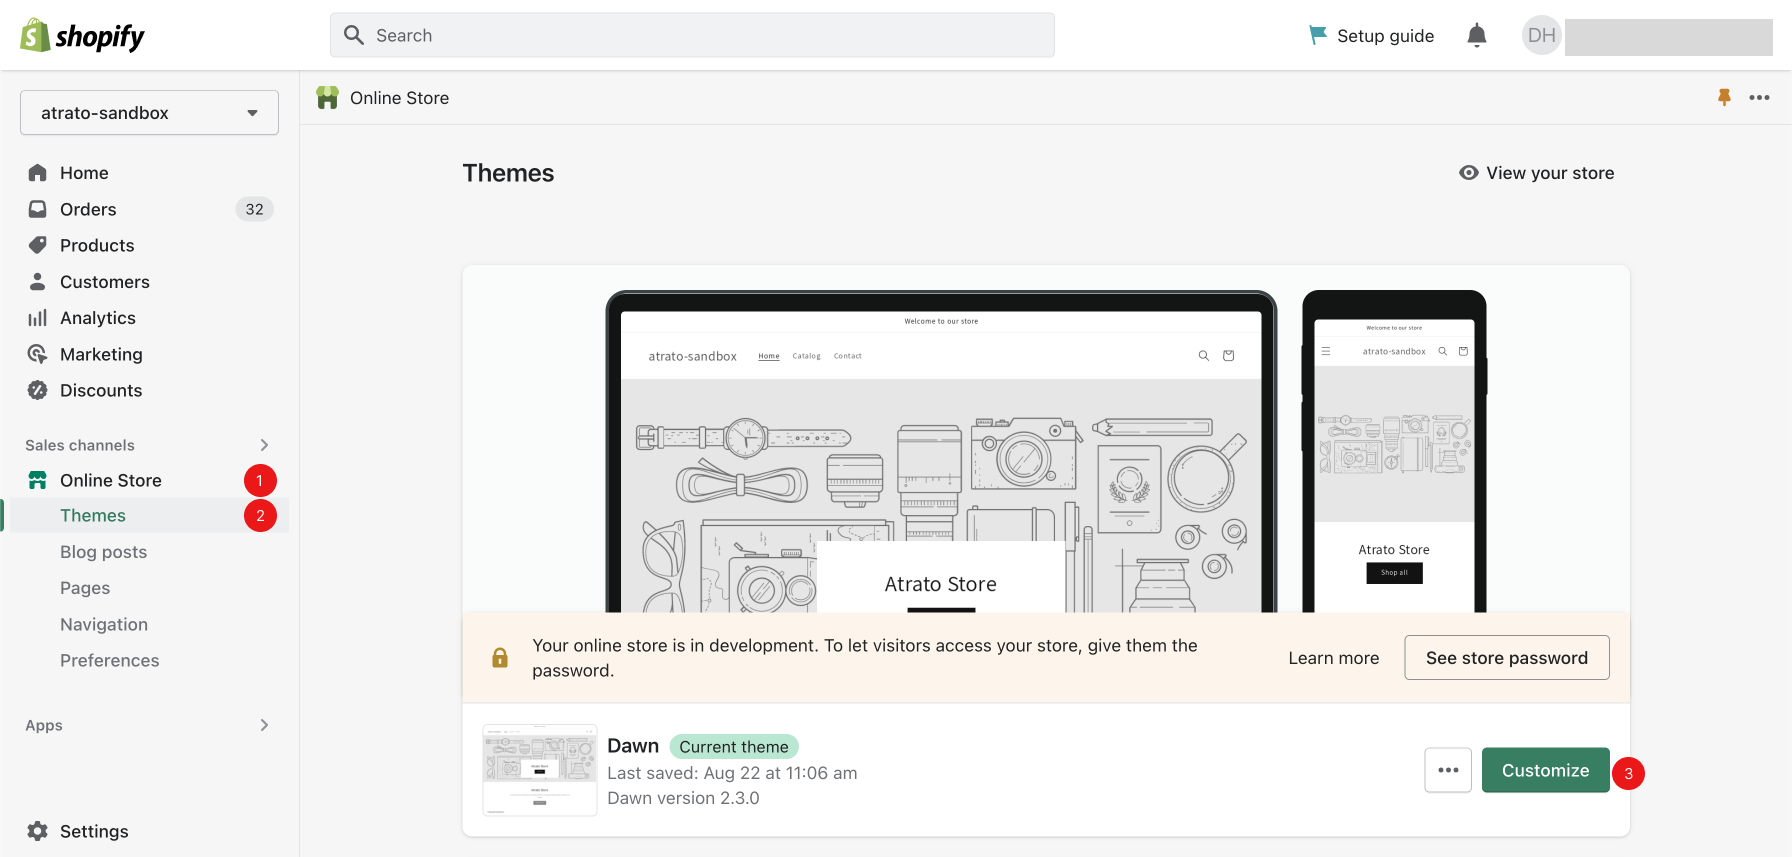
Task: Click the Dawn theme name
Action: pyautogui.click(x=633, y=746)
